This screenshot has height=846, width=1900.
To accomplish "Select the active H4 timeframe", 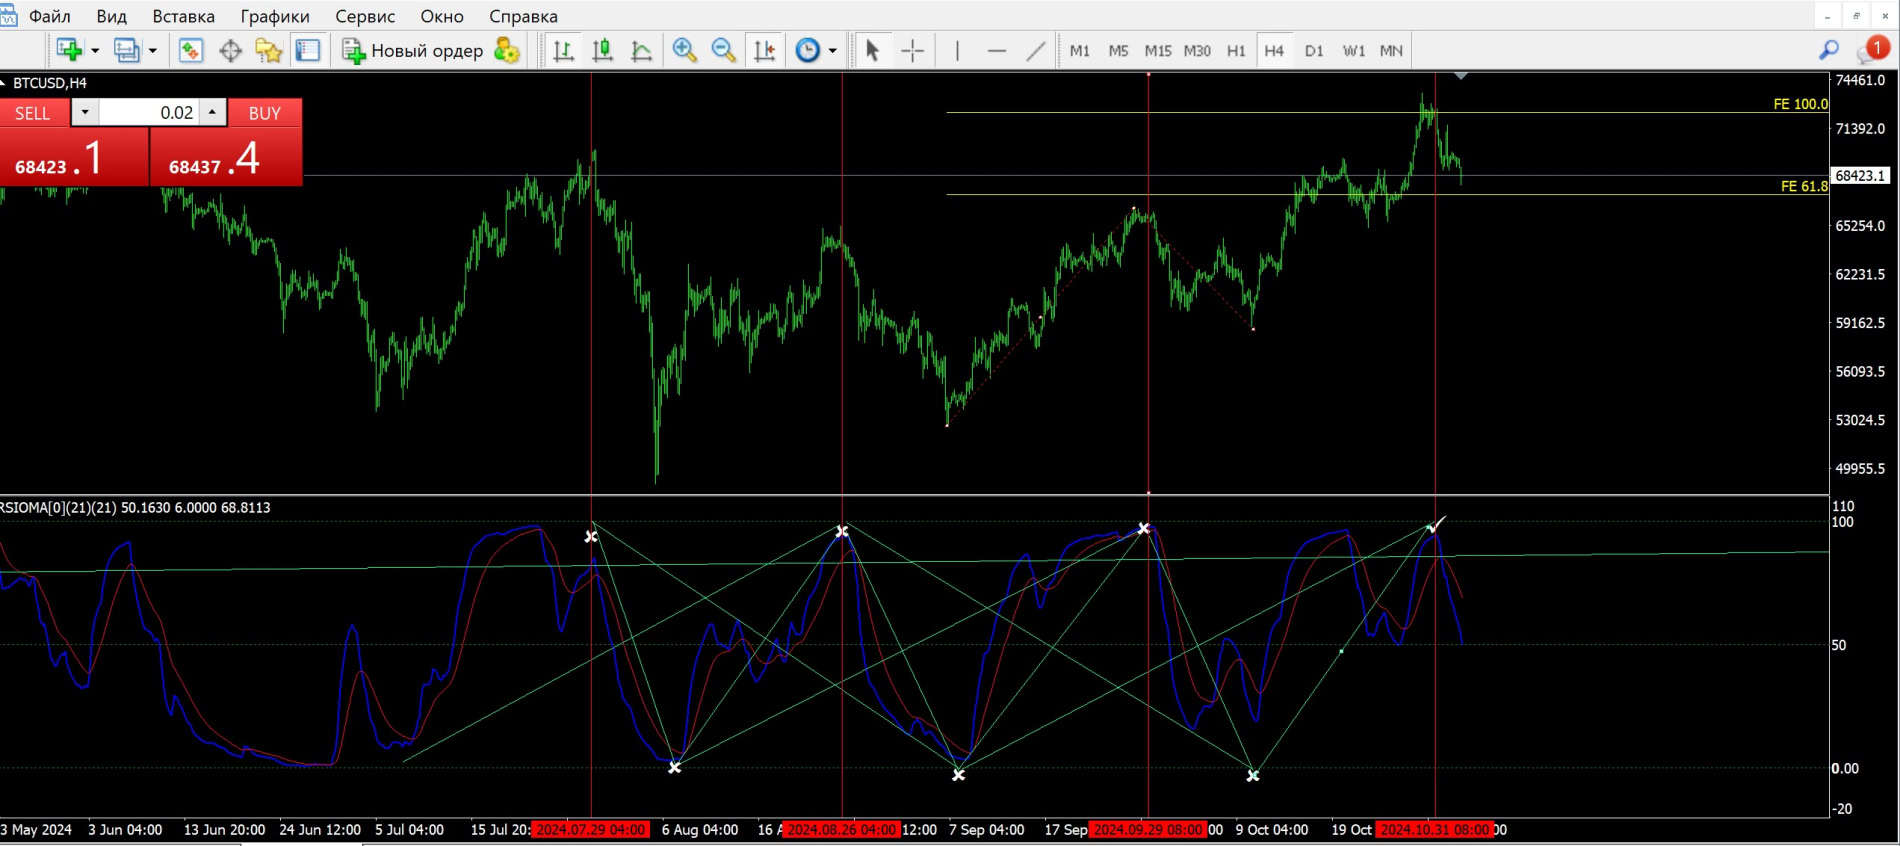I will pyautogui.click(x=1274, y=50).
